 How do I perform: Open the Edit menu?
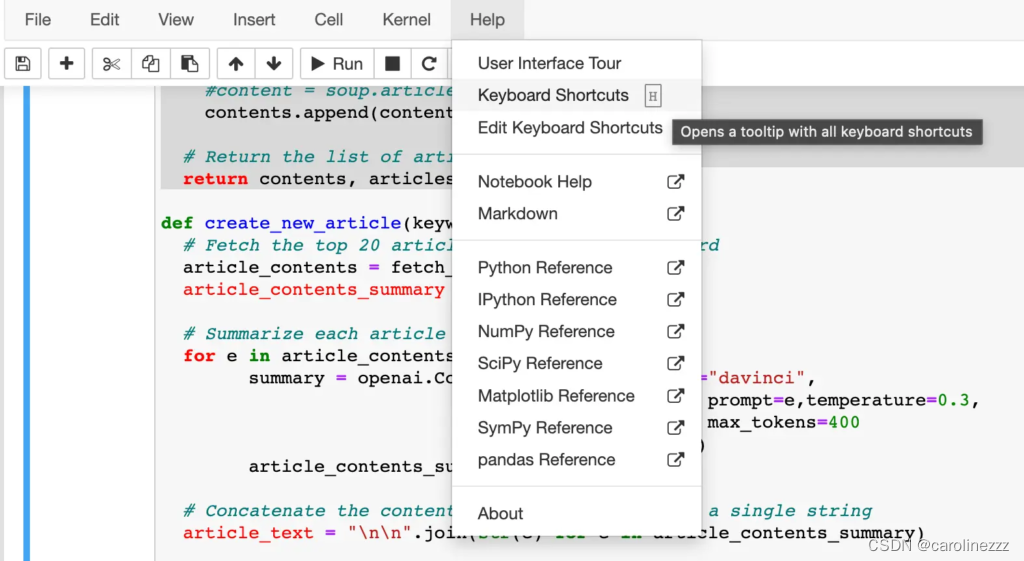(104, 20)
